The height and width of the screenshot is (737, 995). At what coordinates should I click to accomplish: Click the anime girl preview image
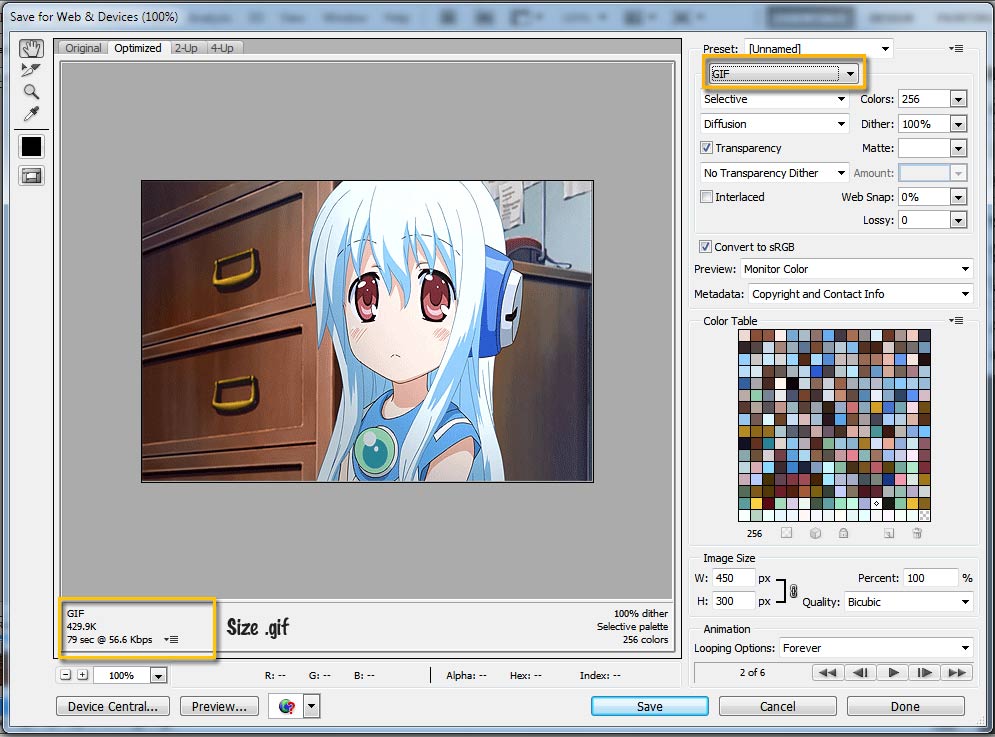(x=367, y=331)
